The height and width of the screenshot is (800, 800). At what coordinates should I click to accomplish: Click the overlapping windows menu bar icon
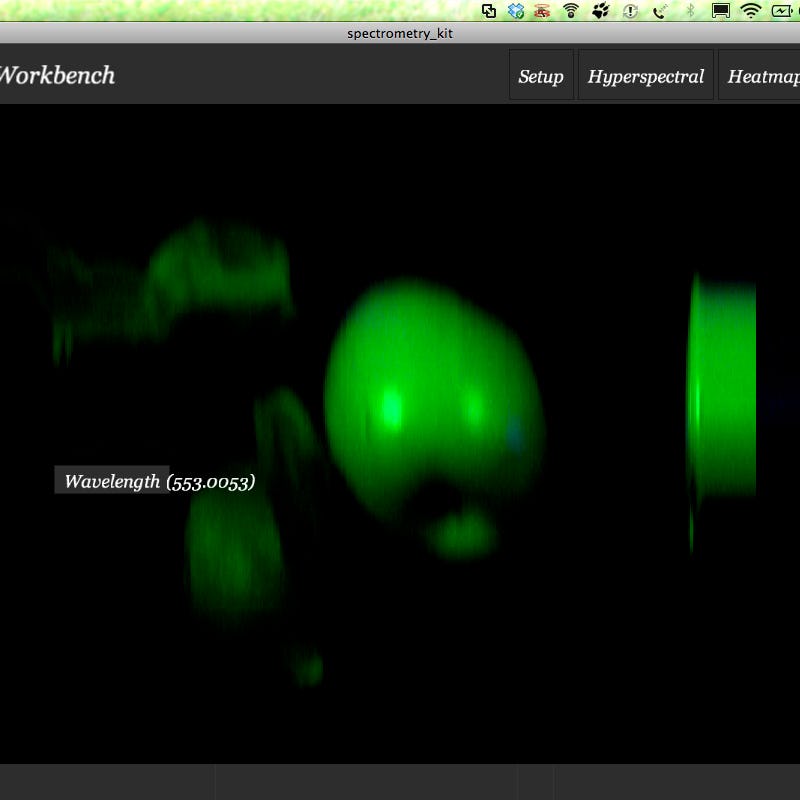tap(489, 11)
